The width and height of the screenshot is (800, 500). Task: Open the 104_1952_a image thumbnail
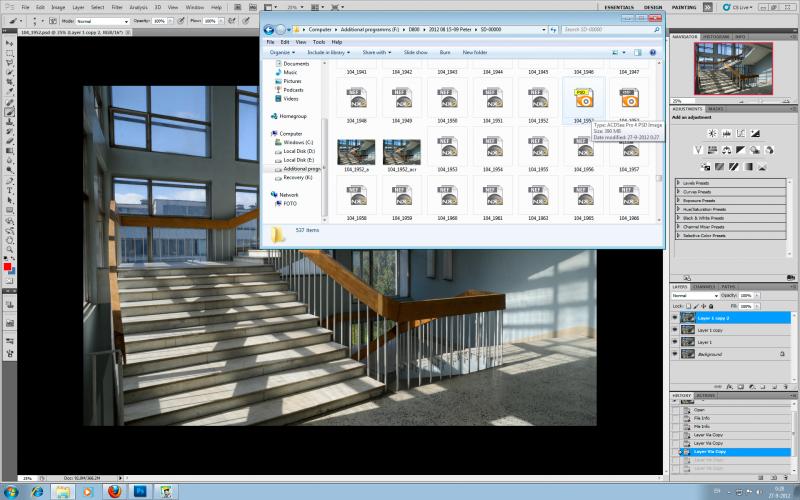[356, 152]
